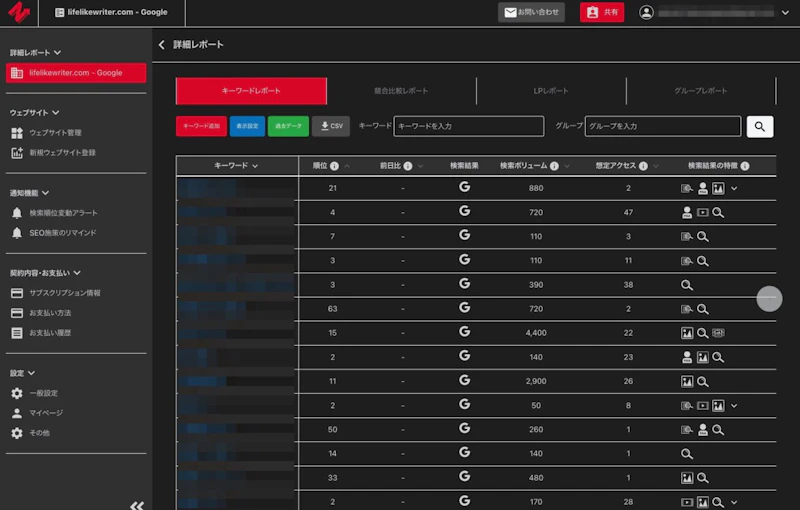Image resolution: width=800 pixels, height=510 pixels.
Task: Click the red 共有 share button
Action: 602,12
